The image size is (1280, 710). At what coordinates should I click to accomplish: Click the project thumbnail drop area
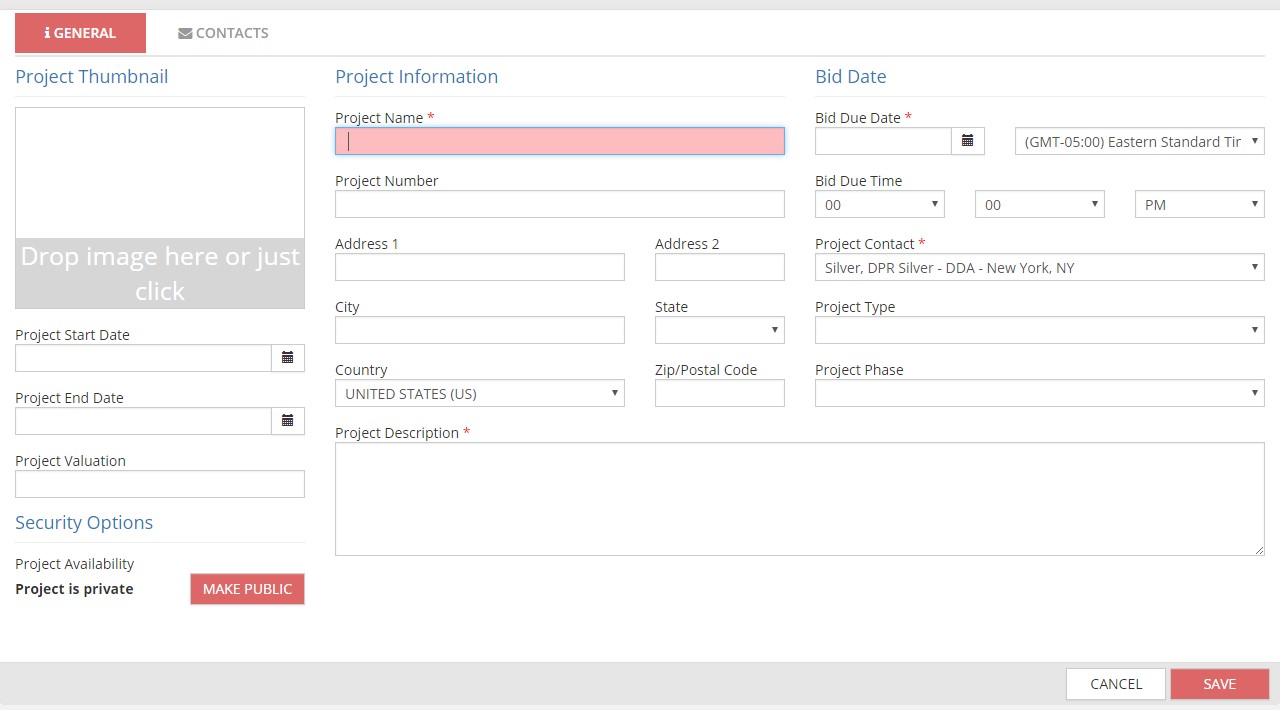(x=160, y=208)
